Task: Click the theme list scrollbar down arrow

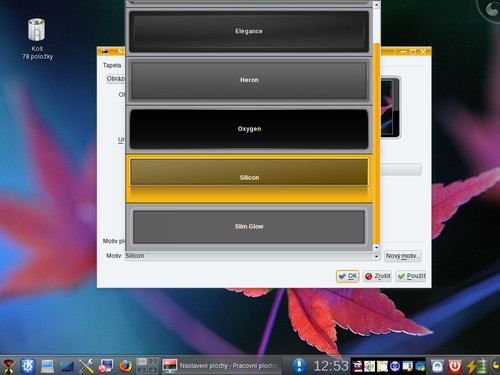Action: 376,248
